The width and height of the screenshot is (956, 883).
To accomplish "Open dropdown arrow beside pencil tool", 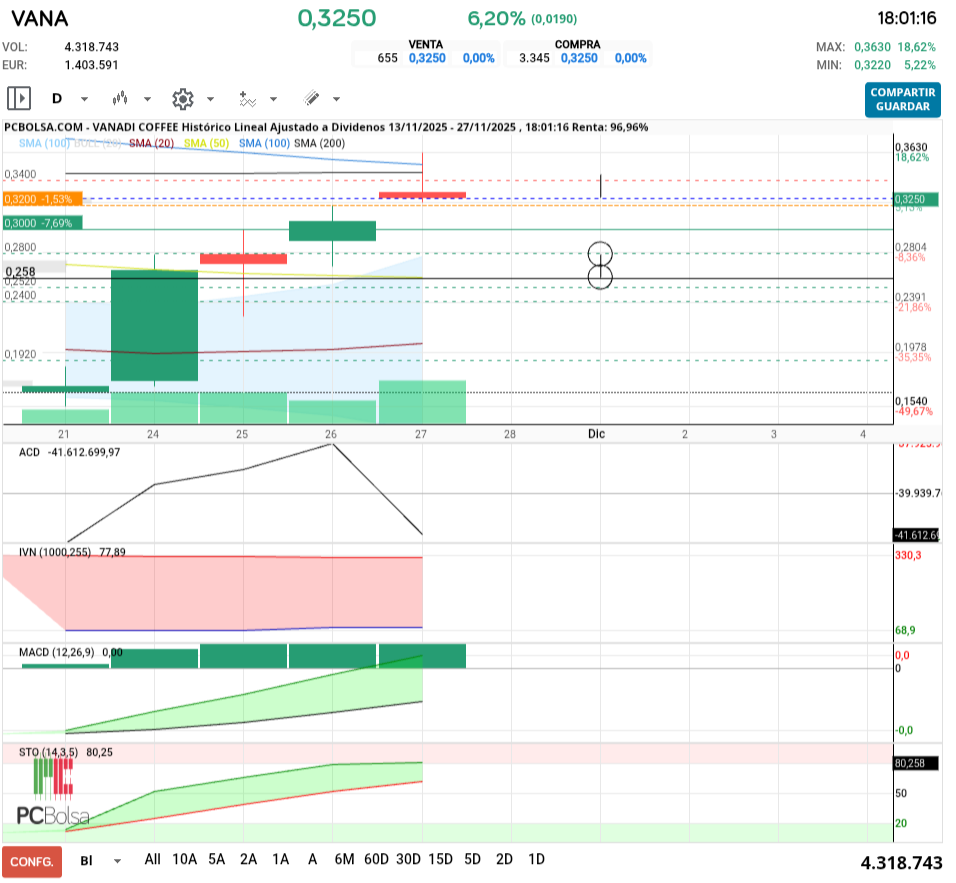I will 336,99.
